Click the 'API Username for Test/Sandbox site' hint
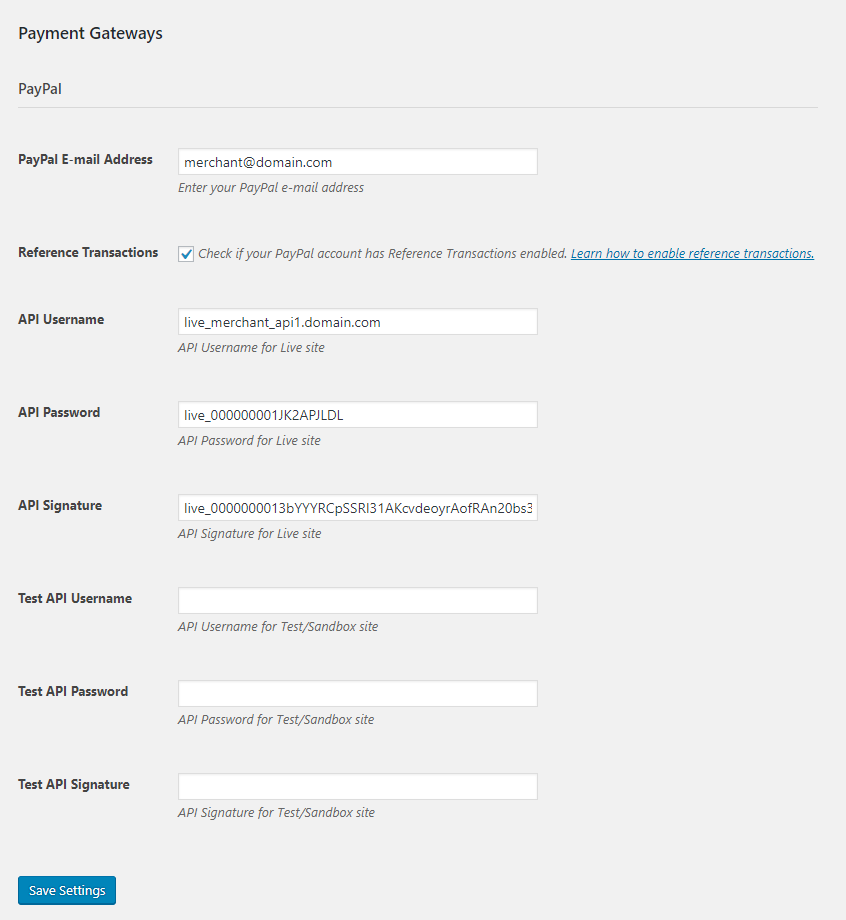The height and width of the screenshot is (920, 846). pos(278,627)
